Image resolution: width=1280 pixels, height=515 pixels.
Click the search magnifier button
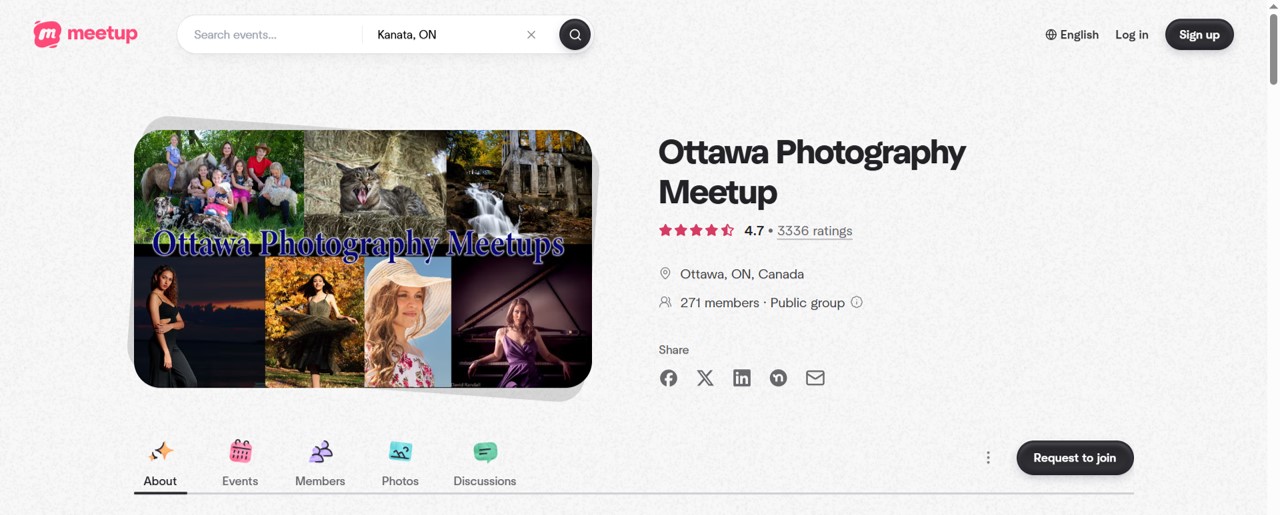point(575,35)
